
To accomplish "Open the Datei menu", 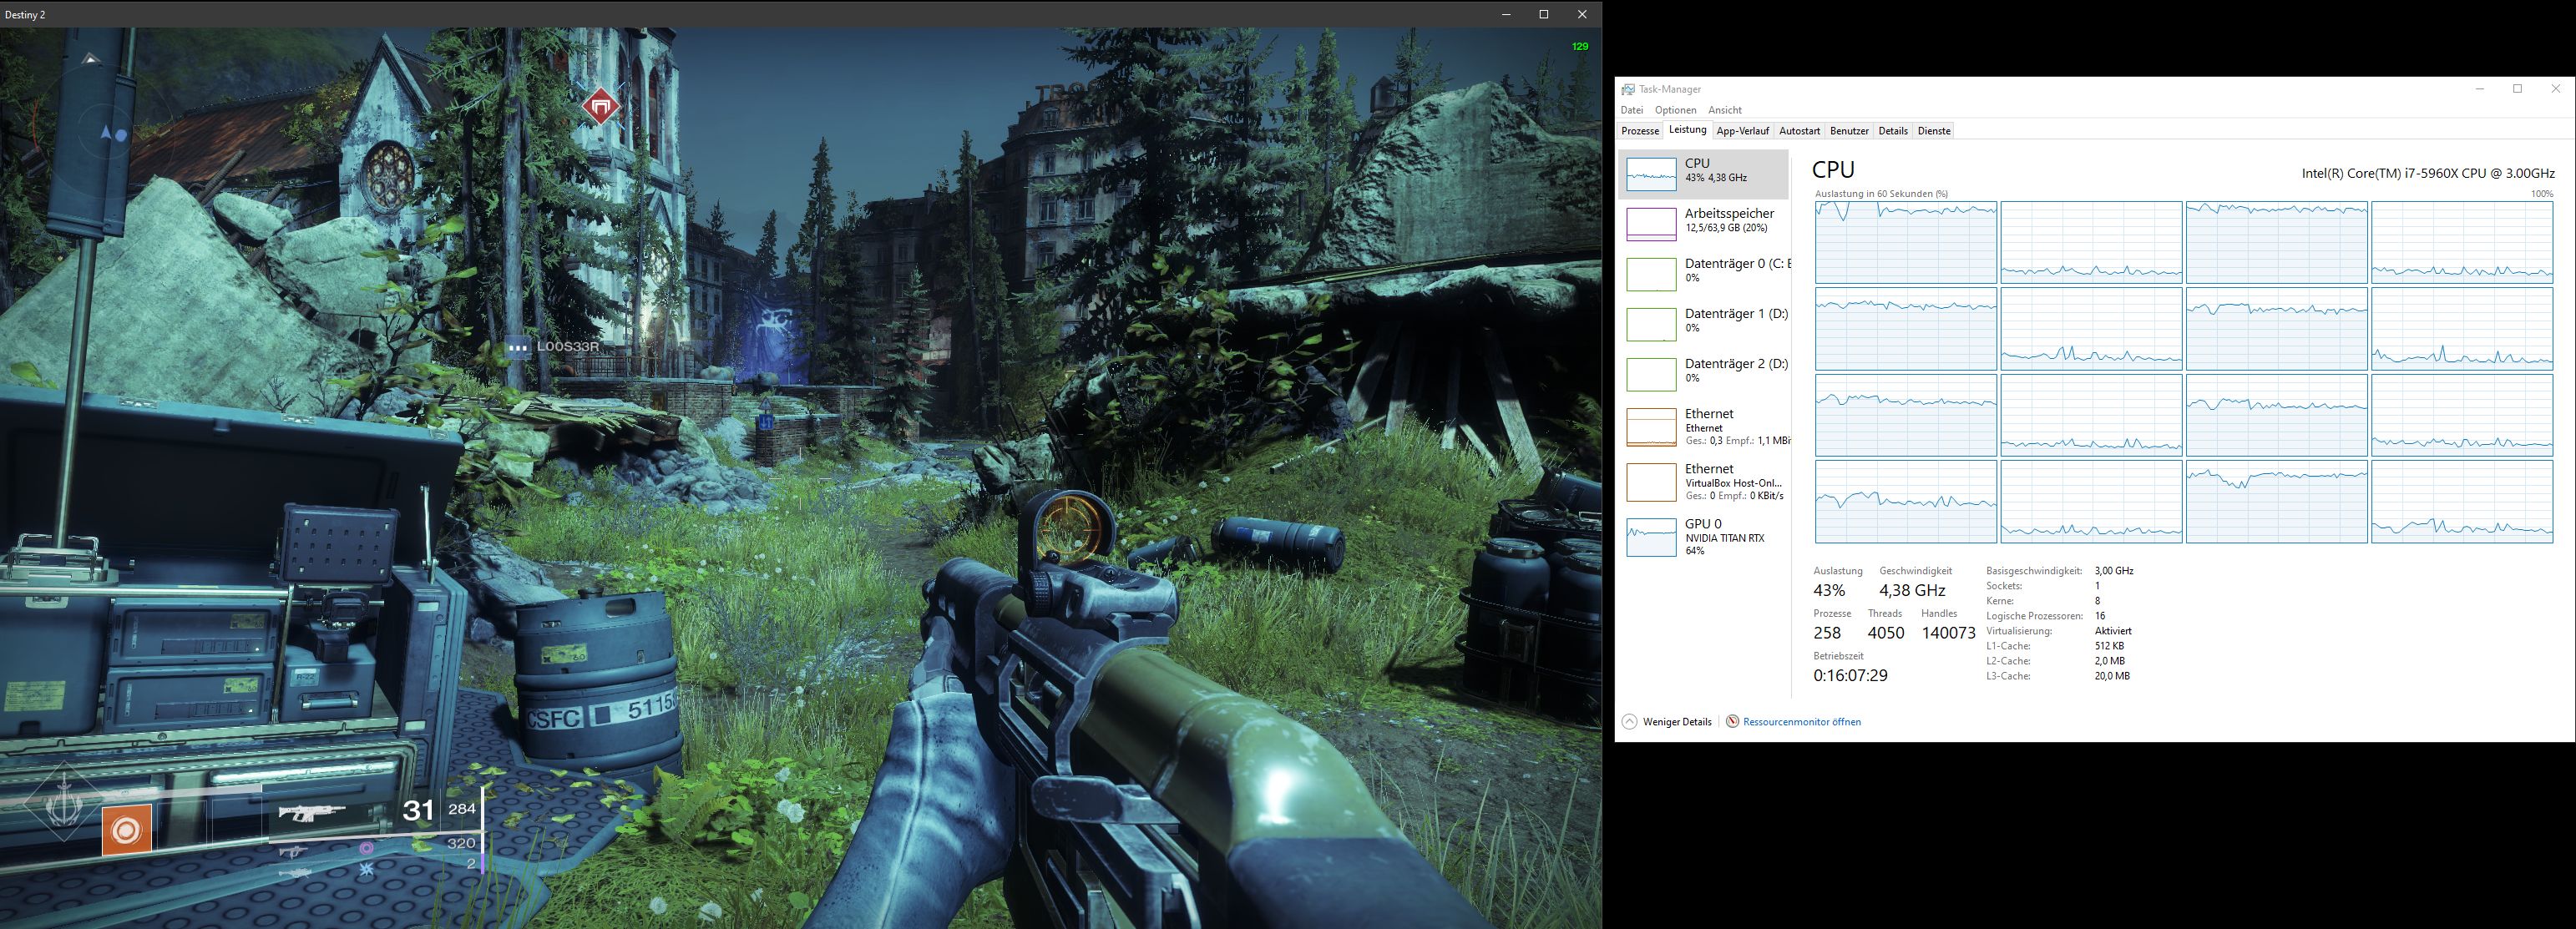I will tap(1631, 110).
